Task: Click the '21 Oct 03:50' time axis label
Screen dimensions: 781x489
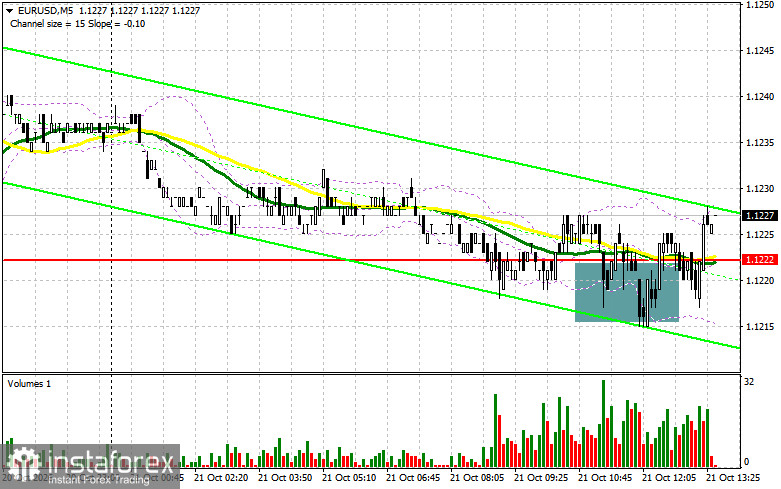Action: pyautogui.click(x=285, y=478)
